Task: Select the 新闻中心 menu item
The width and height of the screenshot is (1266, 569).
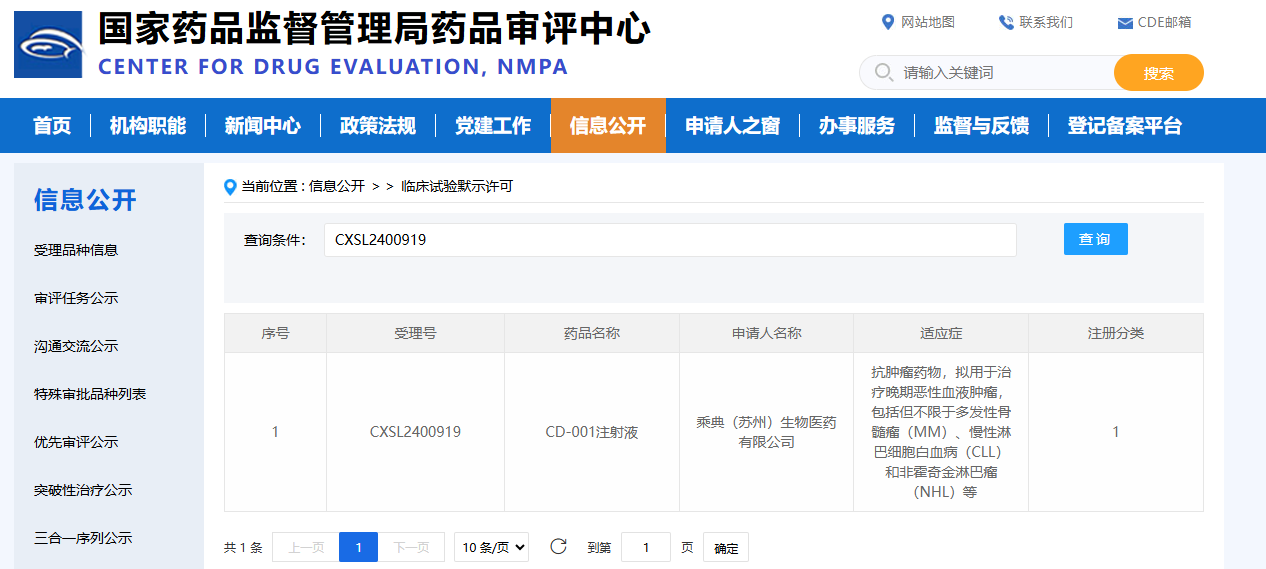Action: pos(262,126)
